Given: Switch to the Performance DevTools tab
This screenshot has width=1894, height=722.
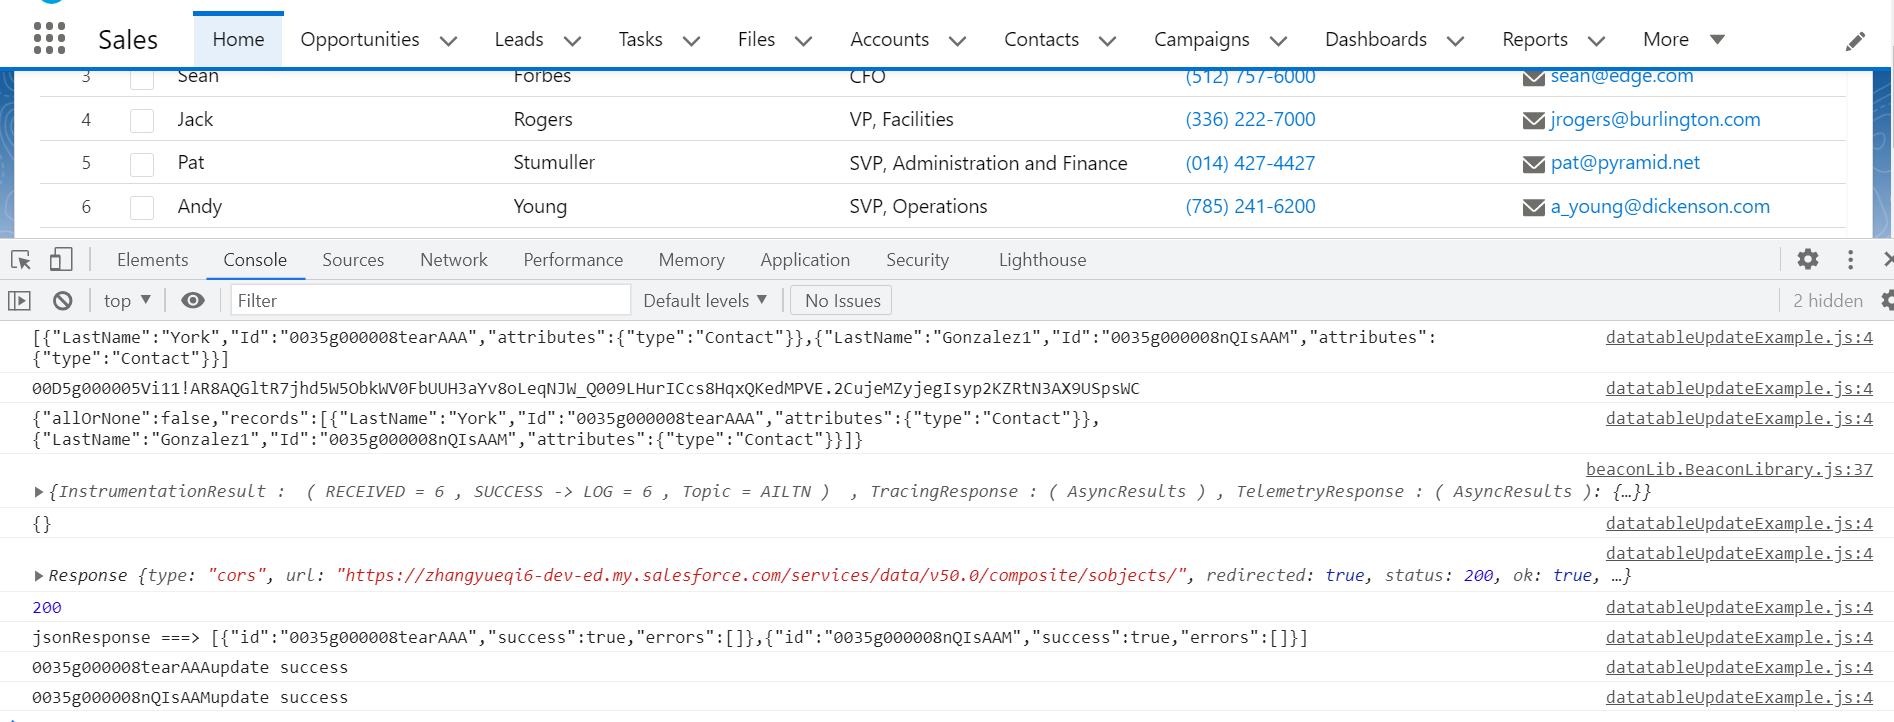Looking at the screenshot, I should click(573, 260).
